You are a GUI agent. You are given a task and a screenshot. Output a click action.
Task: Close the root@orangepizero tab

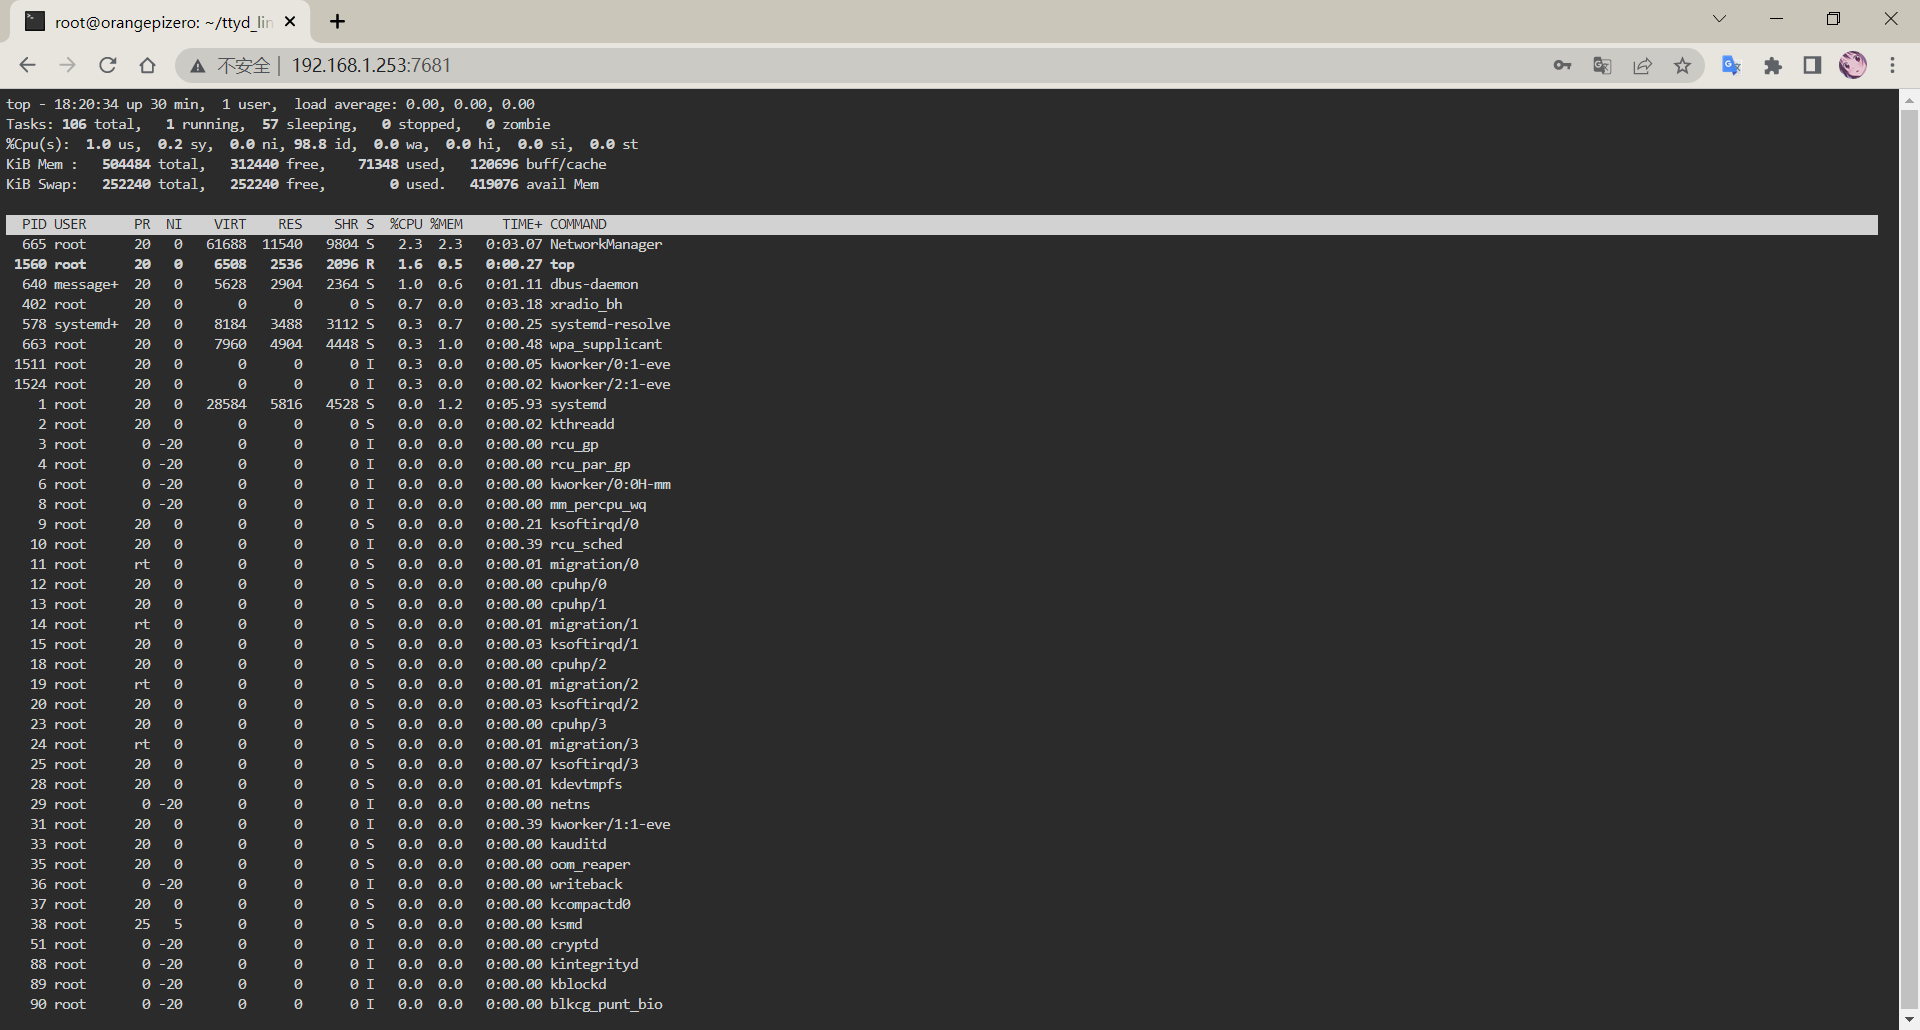point(290,22)
